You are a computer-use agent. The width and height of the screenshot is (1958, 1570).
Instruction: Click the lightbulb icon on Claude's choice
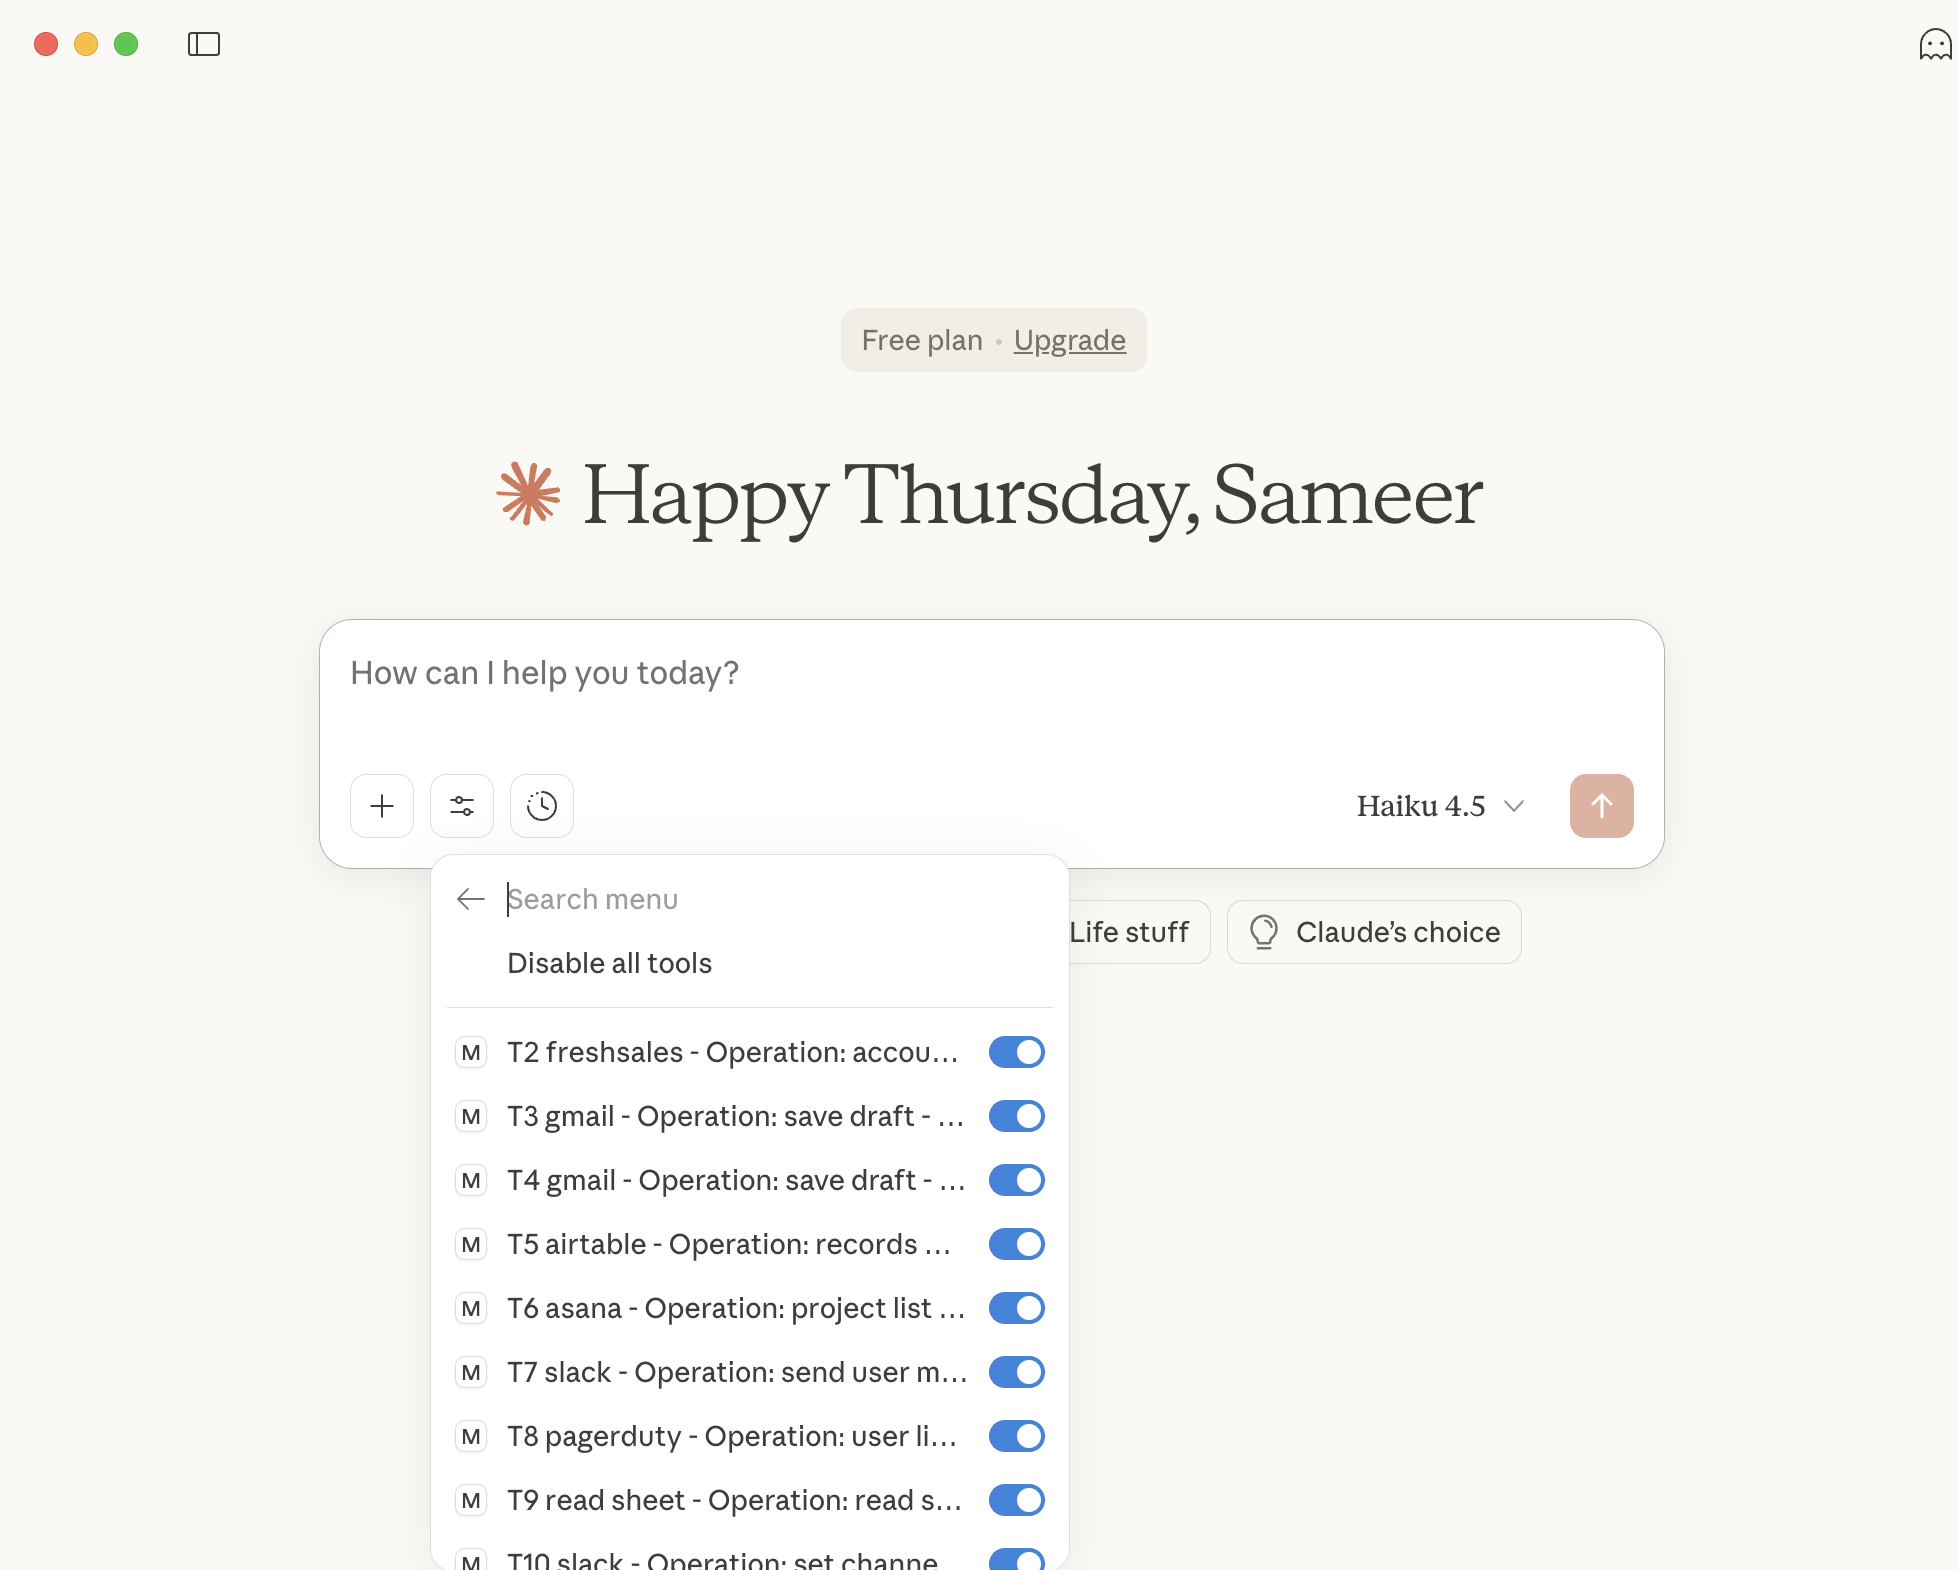coord(1264,932)
